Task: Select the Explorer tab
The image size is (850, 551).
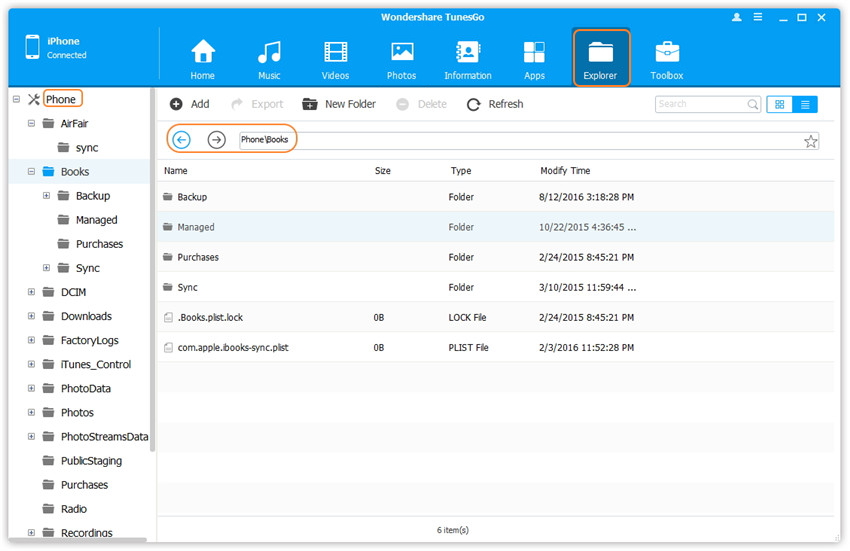Action: coord(601,58)
